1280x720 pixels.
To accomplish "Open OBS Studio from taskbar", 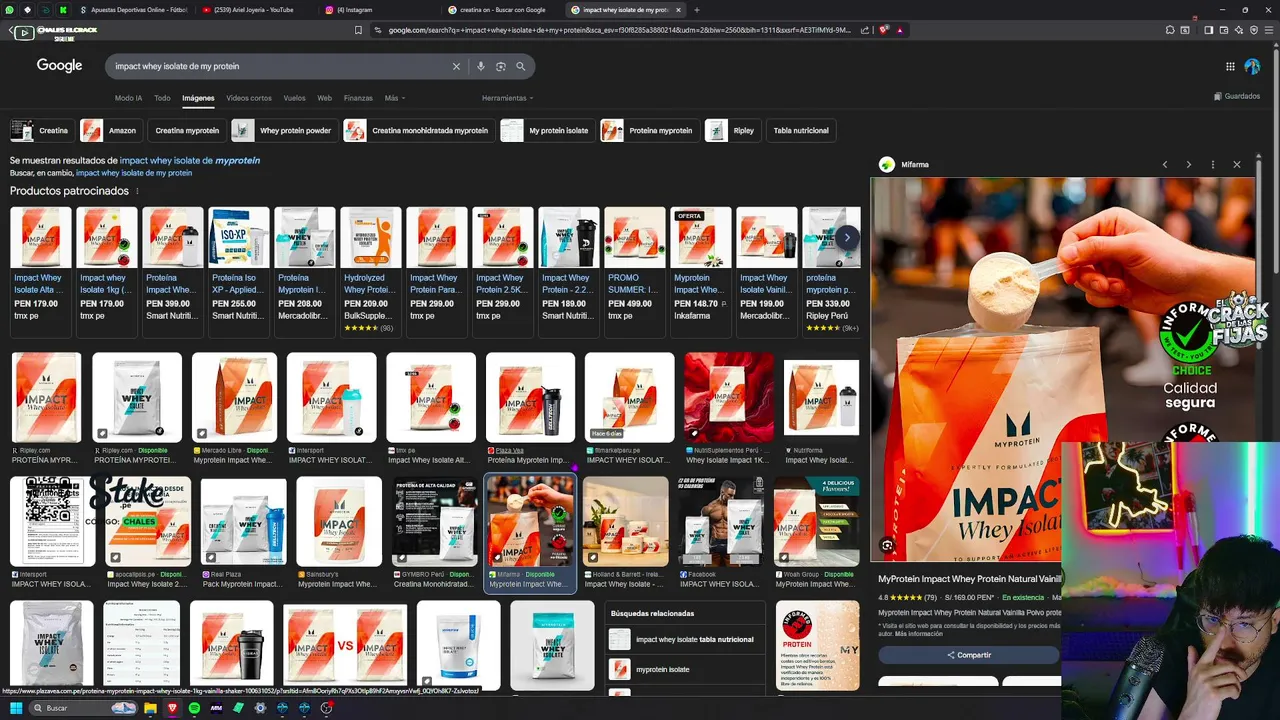I will [x=326, y=708].
